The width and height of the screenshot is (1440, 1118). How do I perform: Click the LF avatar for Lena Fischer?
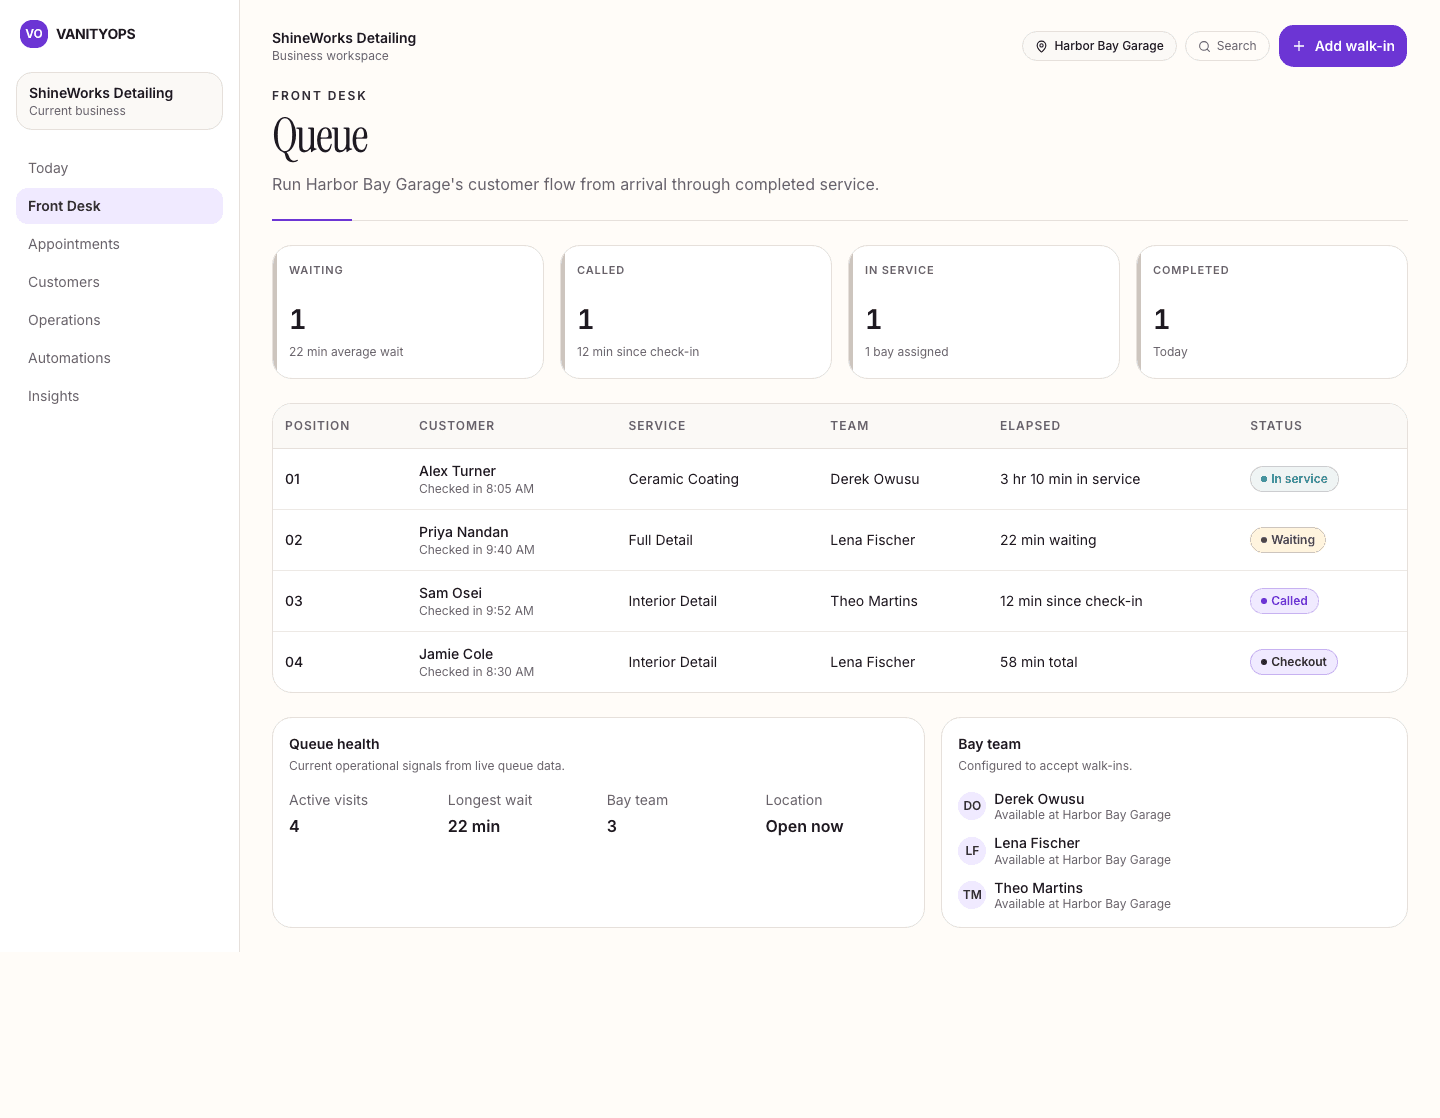[x=972, y=851]
